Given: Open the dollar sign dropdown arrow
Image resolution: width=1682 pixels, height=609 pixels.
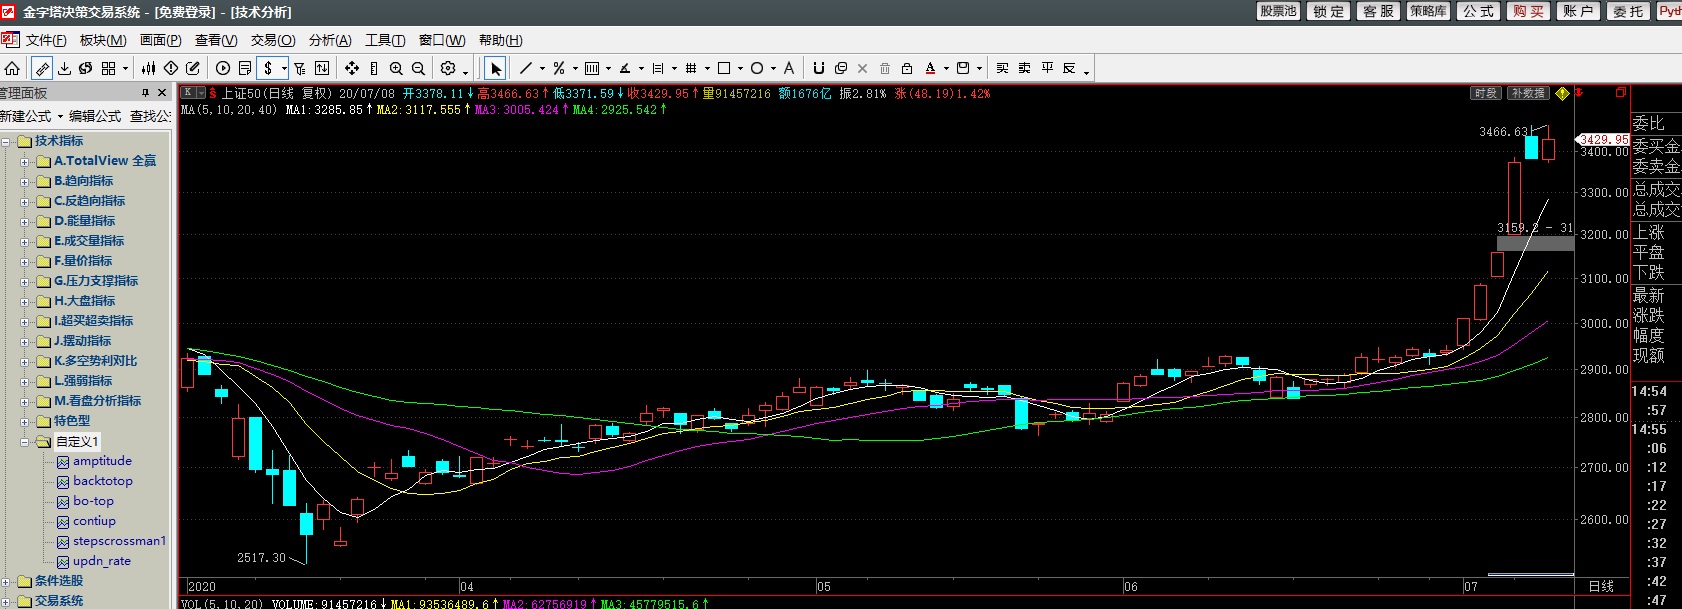Looking at the screenshot, I should coord(284,68).
